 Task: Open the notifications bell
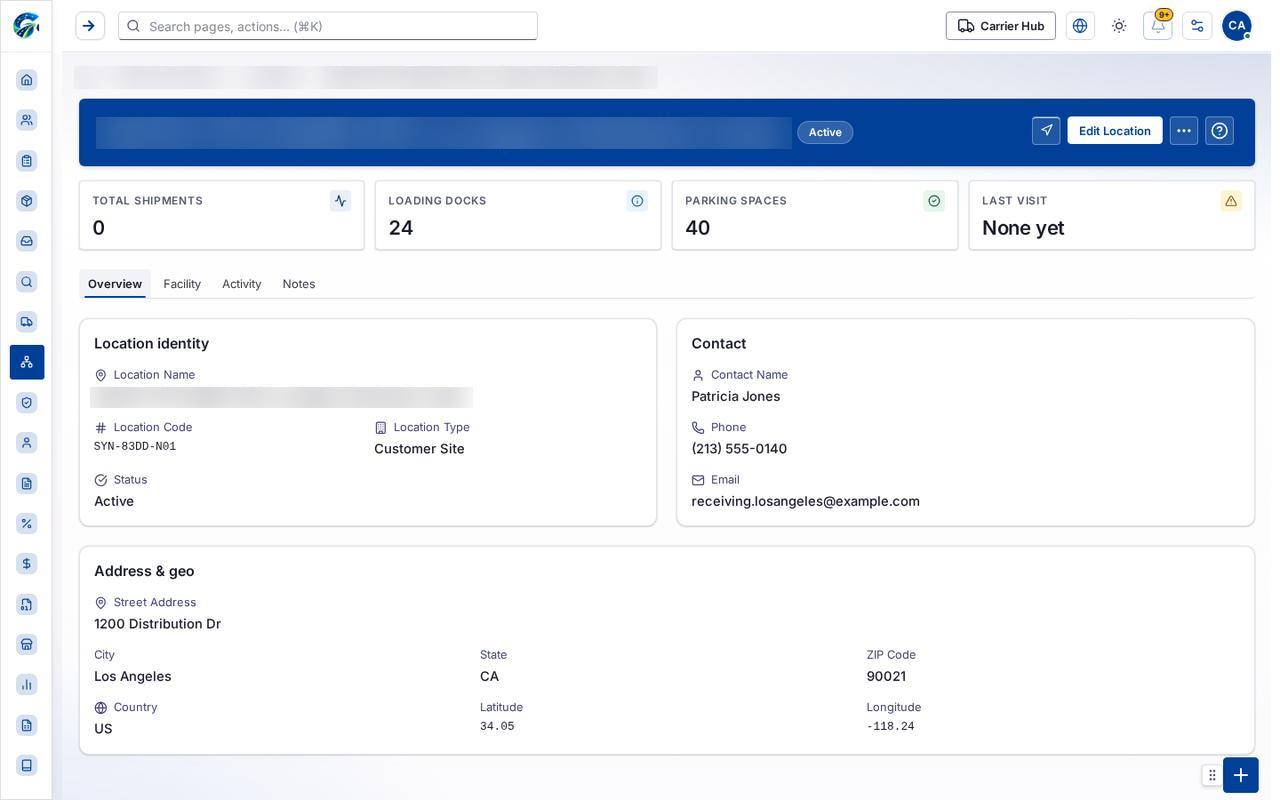[x=1158, y=26]
